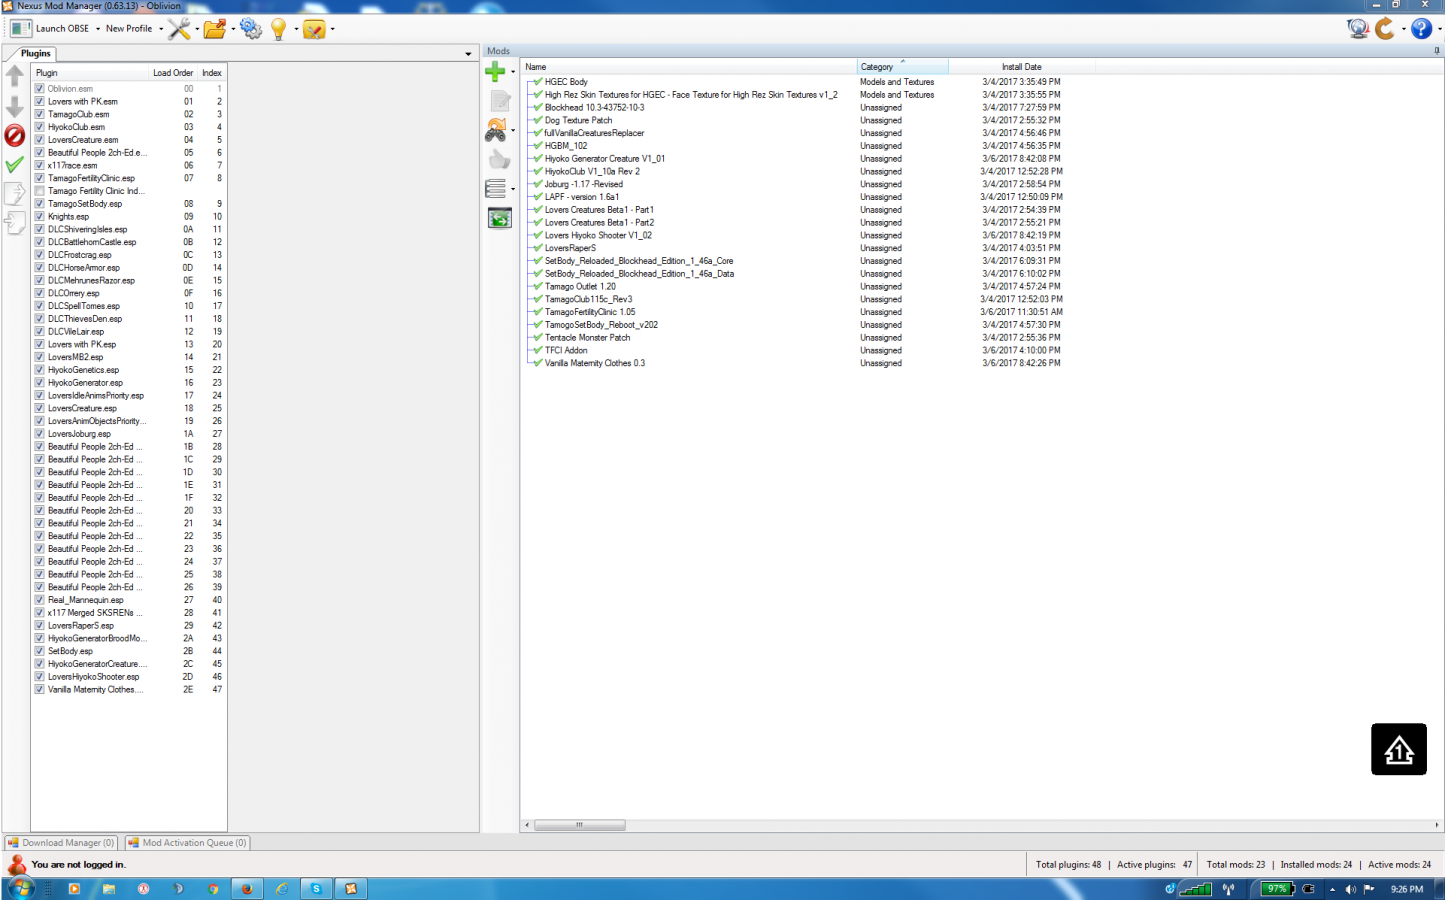Viewport: 1445px width, 900px height.
Task: Open help via blue question mark icon
Action: point(1421,29)
